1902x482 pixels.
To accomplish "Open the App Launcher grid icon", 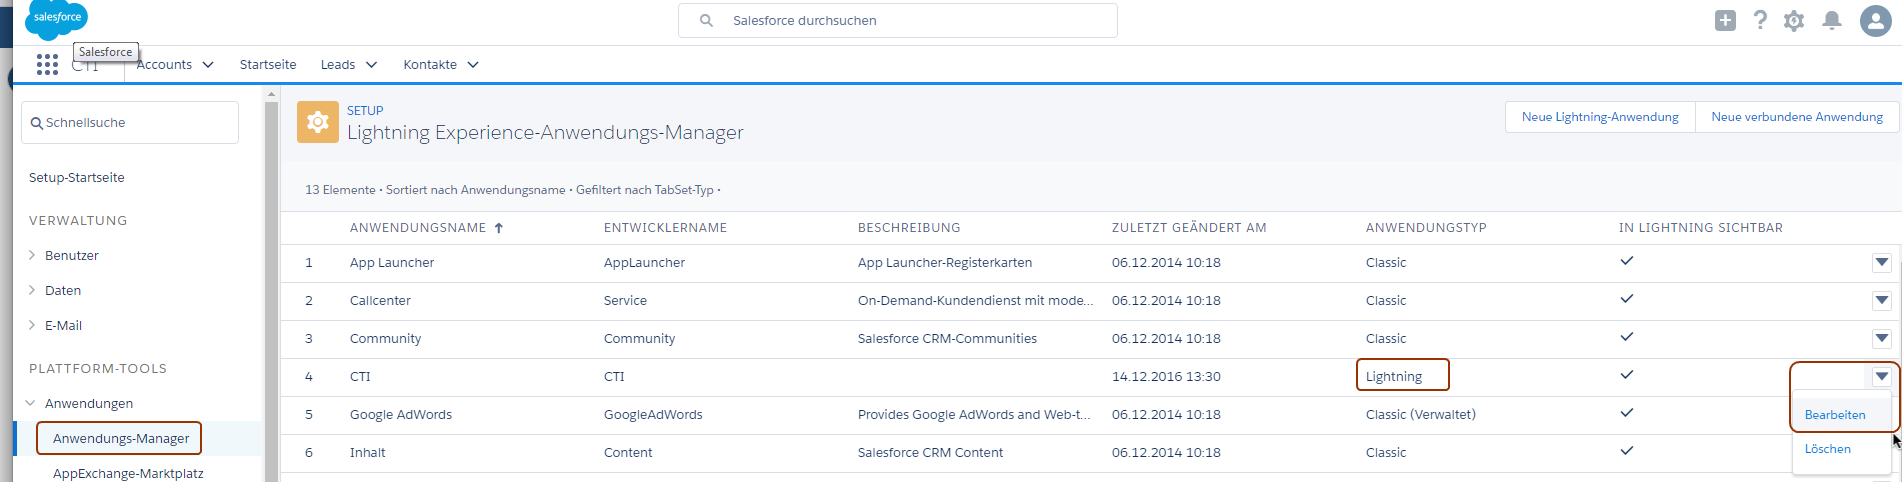I will 47,64.
